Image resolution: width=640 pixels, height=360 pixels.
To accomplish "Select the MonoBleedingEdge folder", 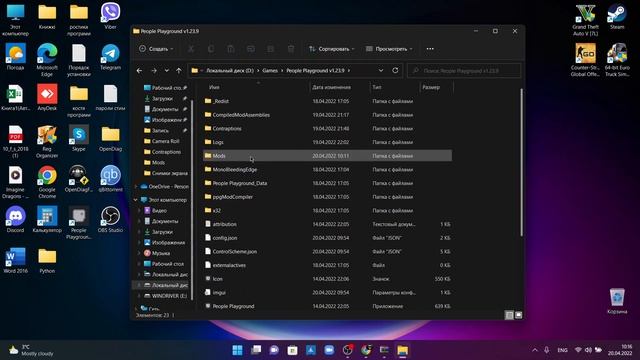I will (327, 169).
